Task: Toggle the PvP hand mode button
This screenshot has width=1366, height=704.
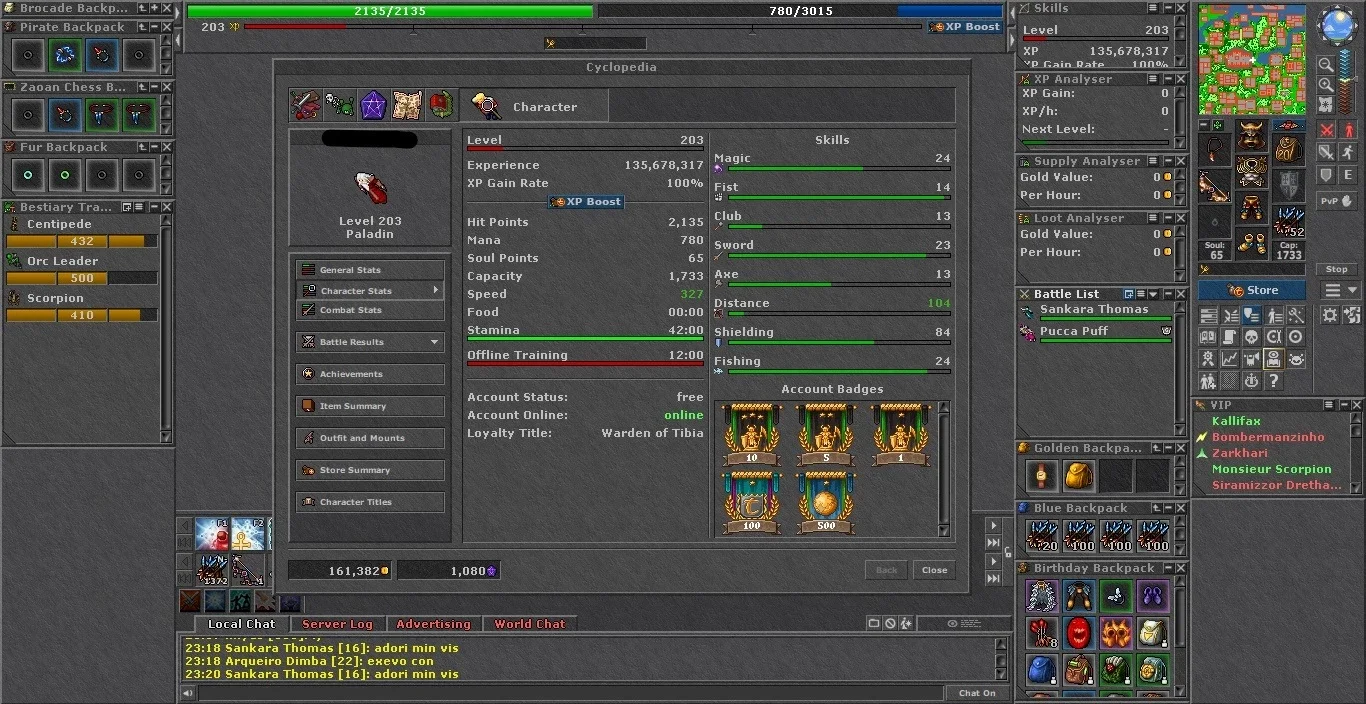Action: tap(1337, 200)
